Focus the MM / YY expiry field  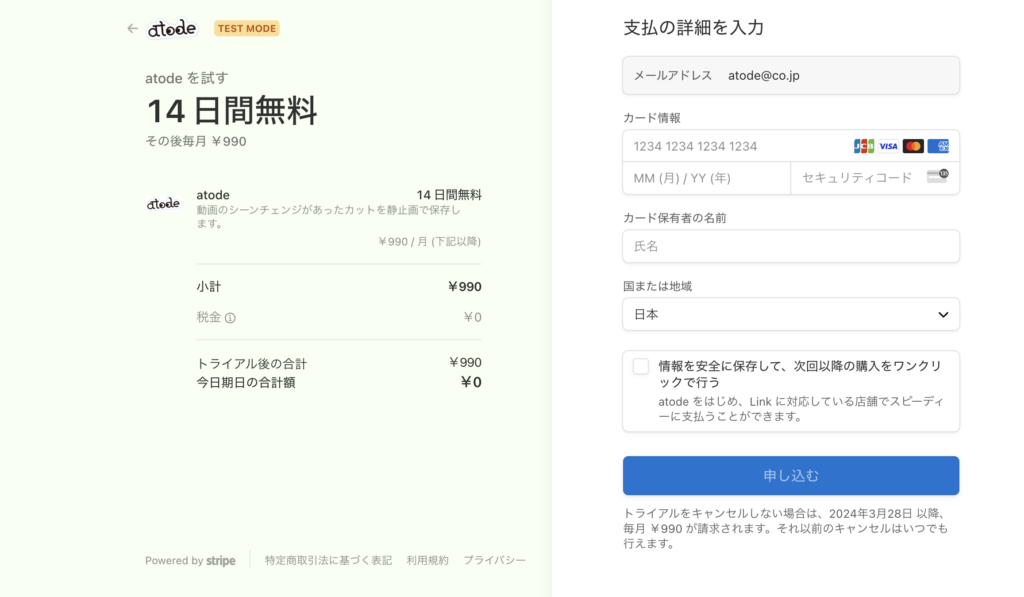click(707, 178)
